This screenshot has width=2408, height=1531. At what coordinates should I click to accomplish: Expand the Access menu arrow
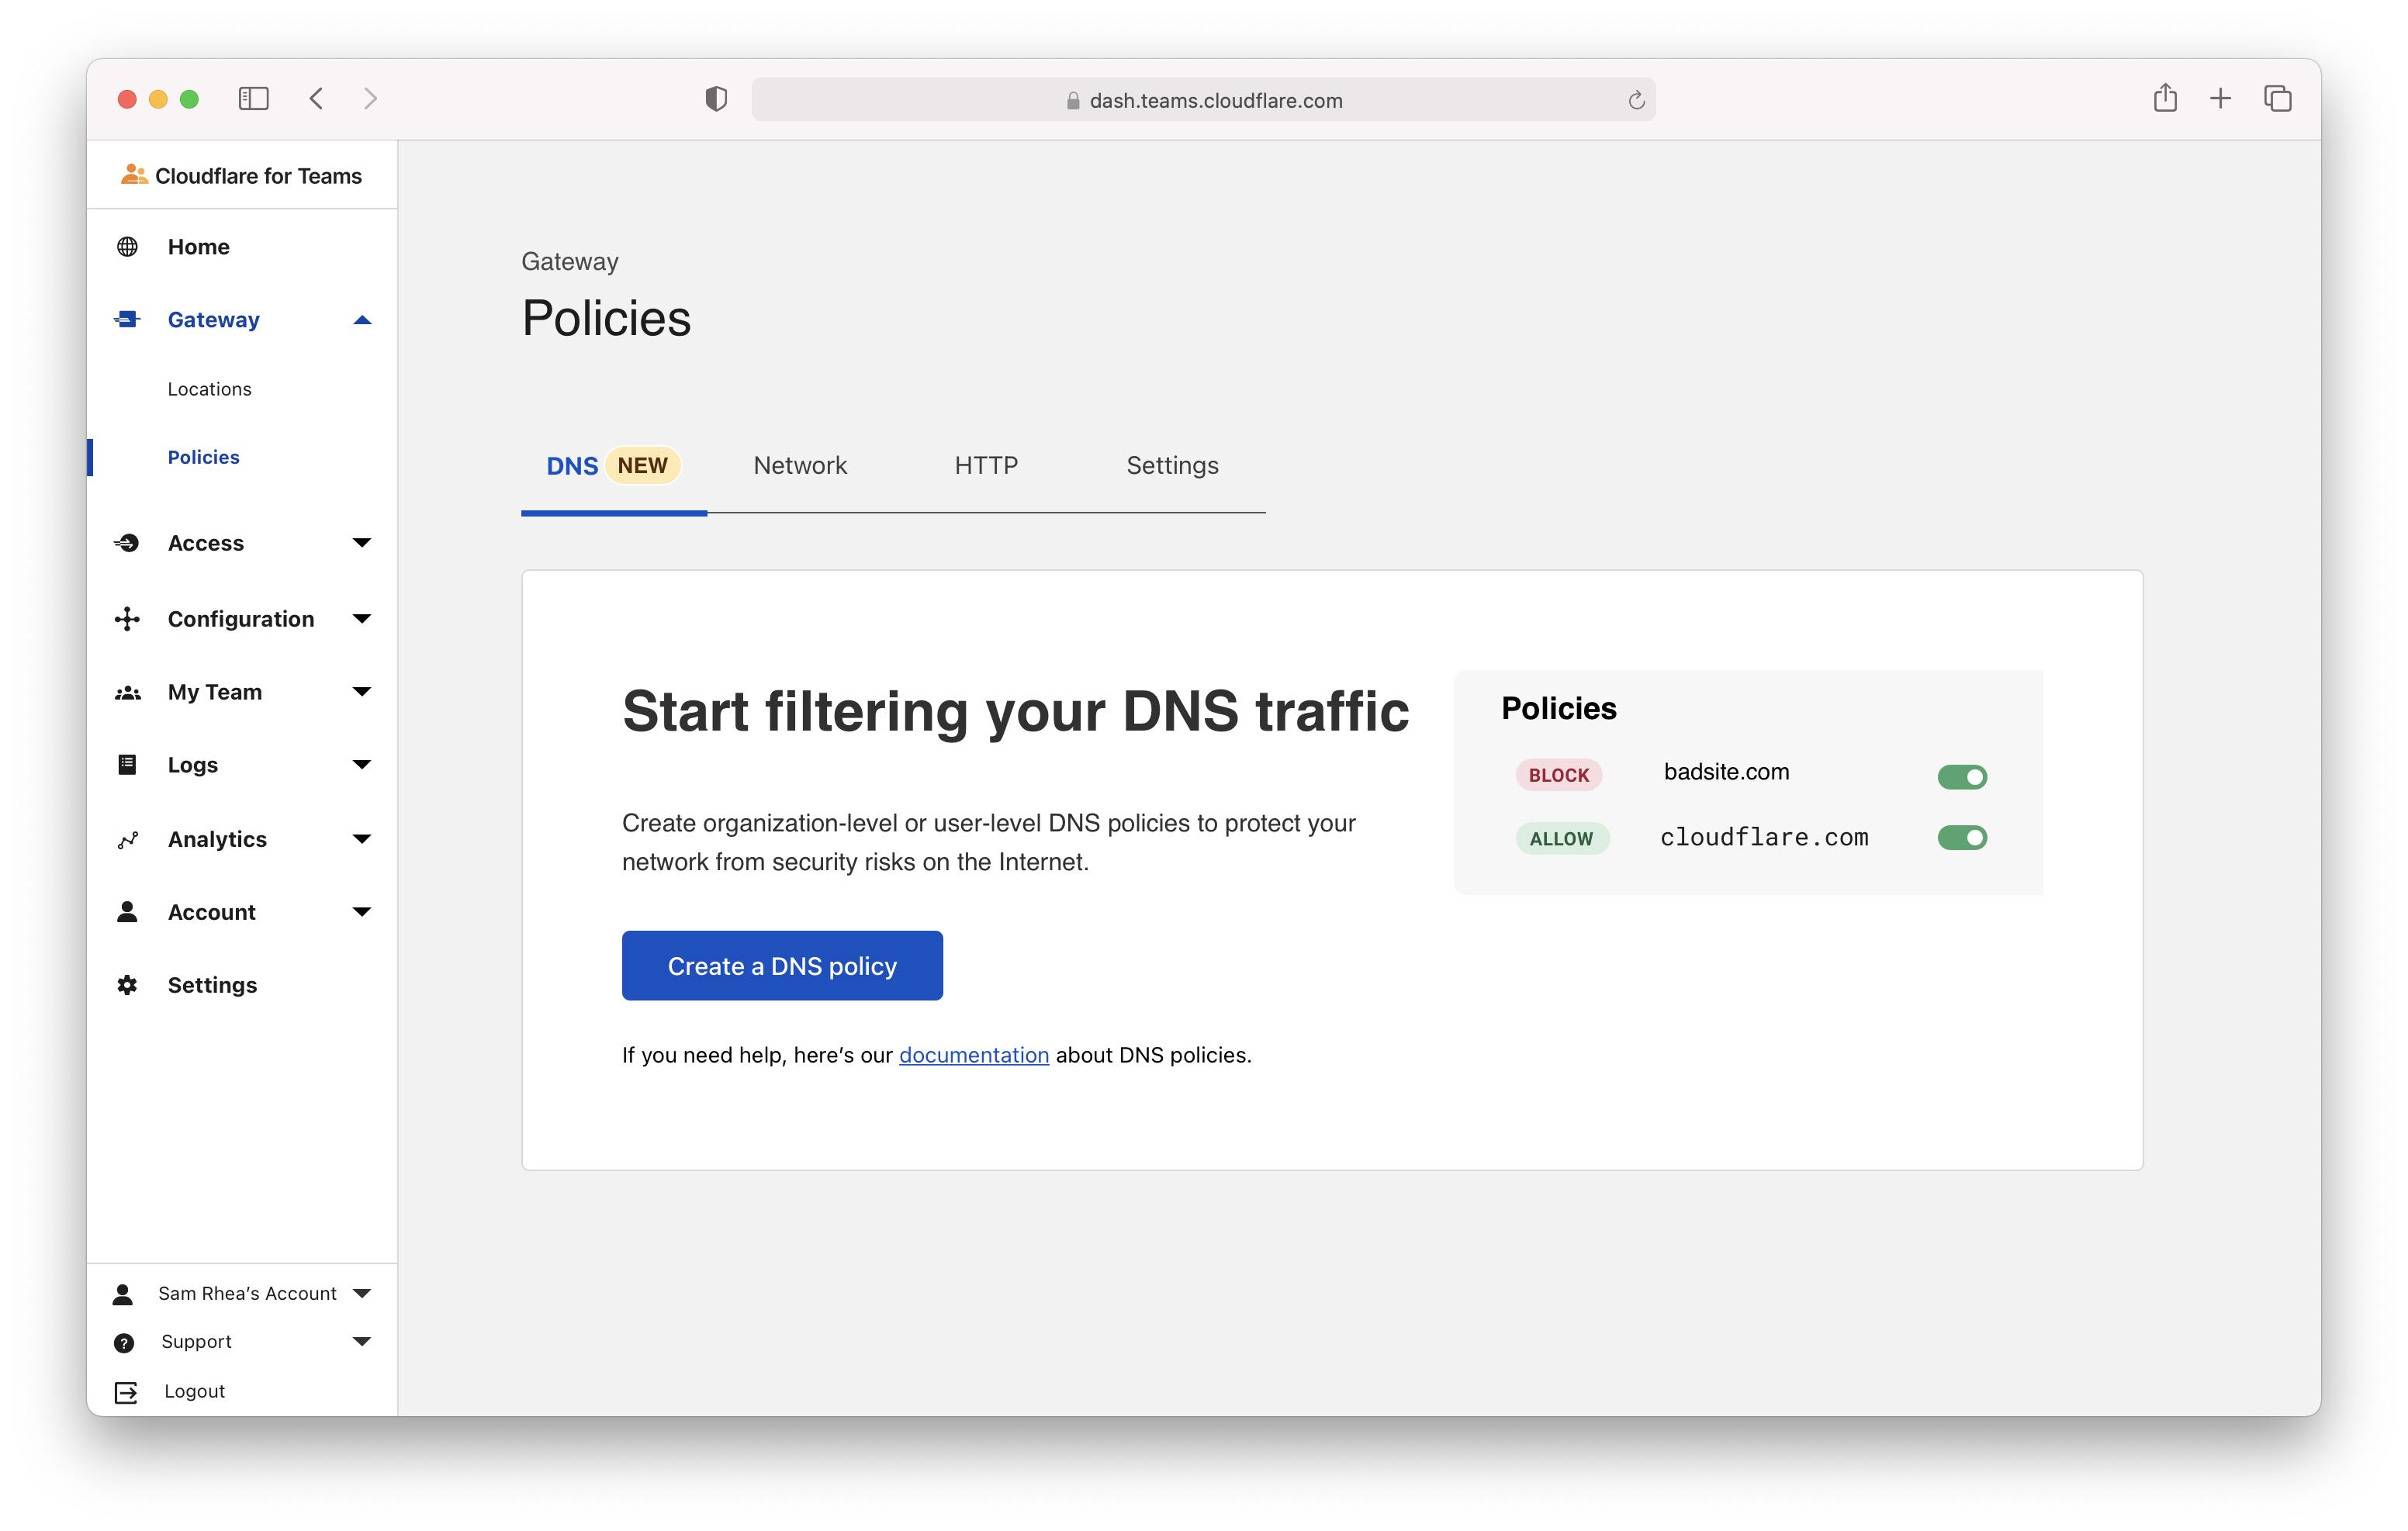click(362, 543)
